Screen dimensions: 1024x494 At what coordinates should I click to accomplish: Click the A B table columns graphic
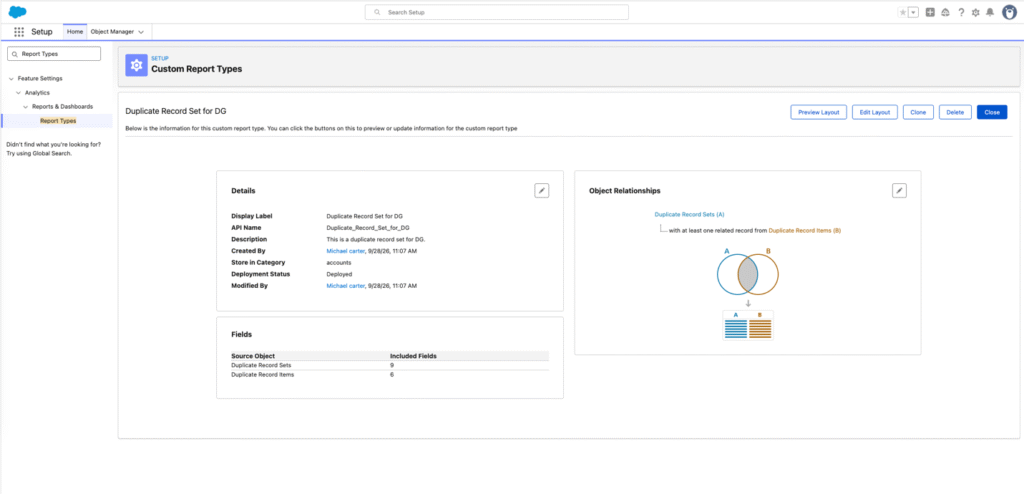[x=748, y=325]
